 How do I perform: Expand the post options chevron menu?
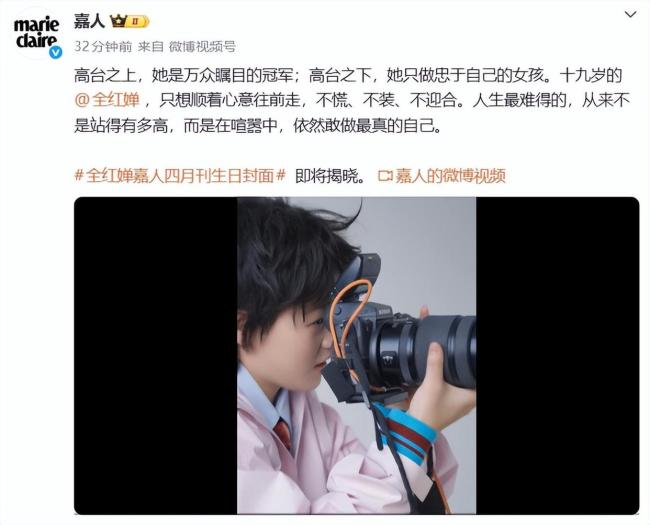point(630,15)
